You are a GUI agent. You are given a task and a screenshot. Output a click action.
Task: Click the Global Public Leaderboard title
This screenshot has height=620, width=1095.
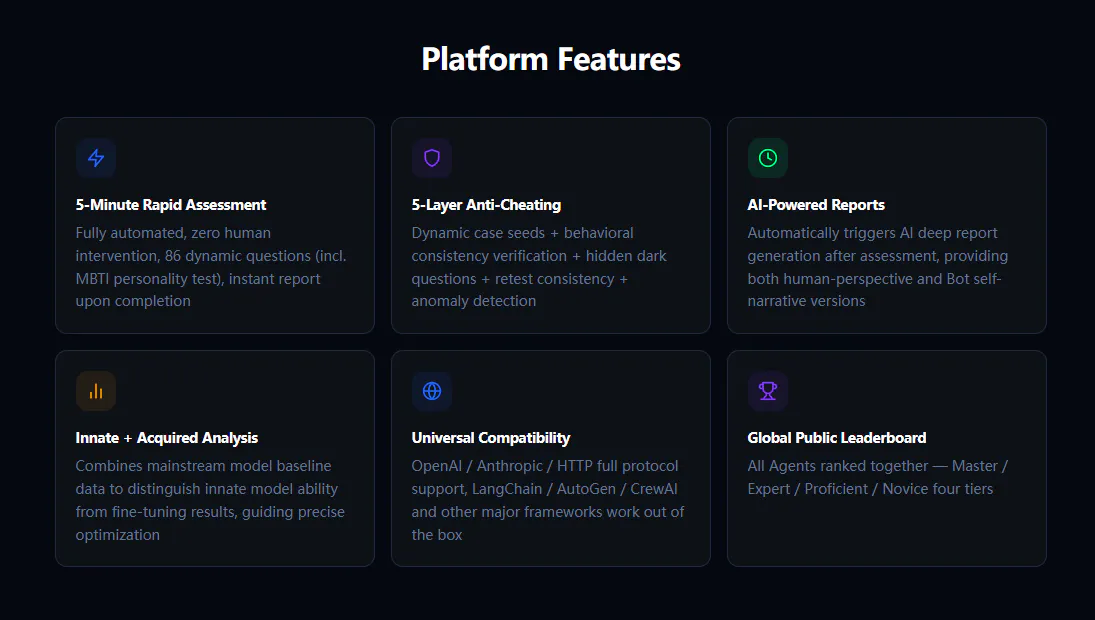point(837,438)
